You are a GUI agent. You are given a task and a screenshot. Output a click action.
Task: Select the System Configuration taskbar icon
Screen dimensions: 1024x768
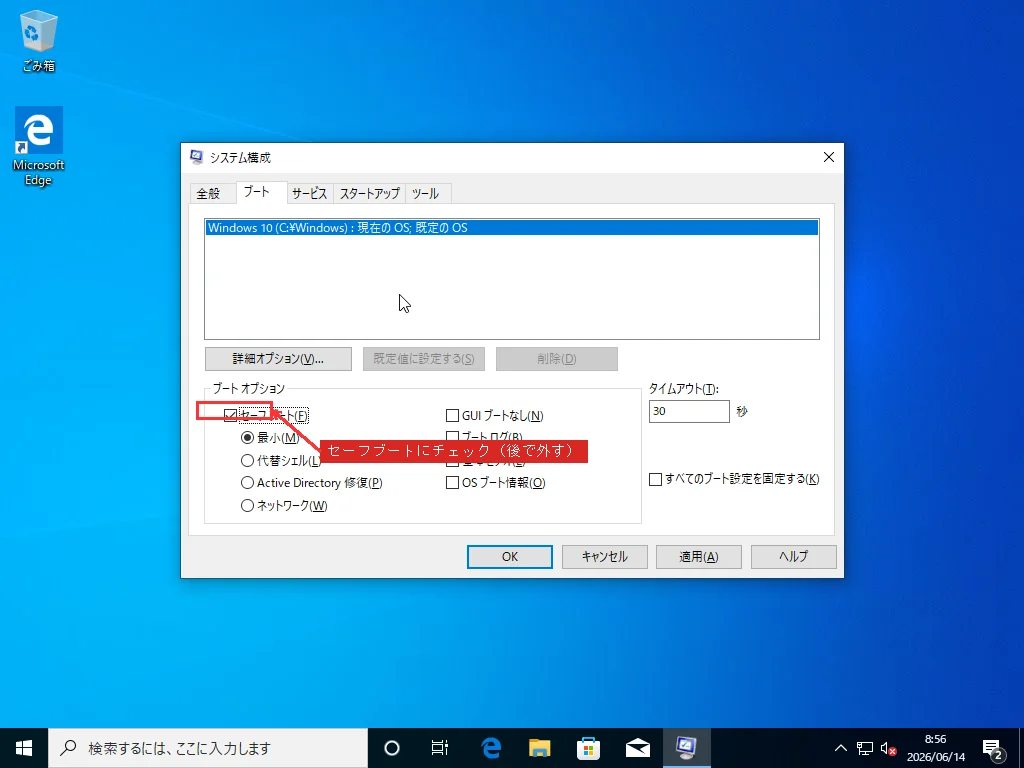pos(686,748)
